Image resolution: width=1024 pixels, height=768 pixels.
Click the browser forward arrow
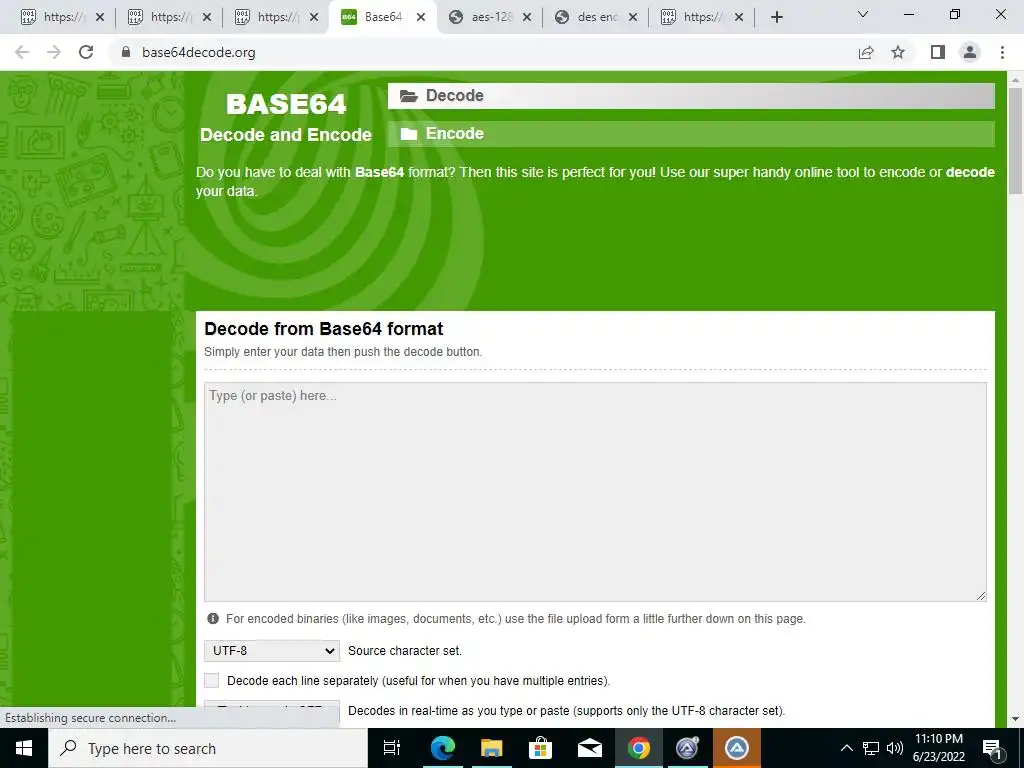pyautogui.click(x=54, y=52)
